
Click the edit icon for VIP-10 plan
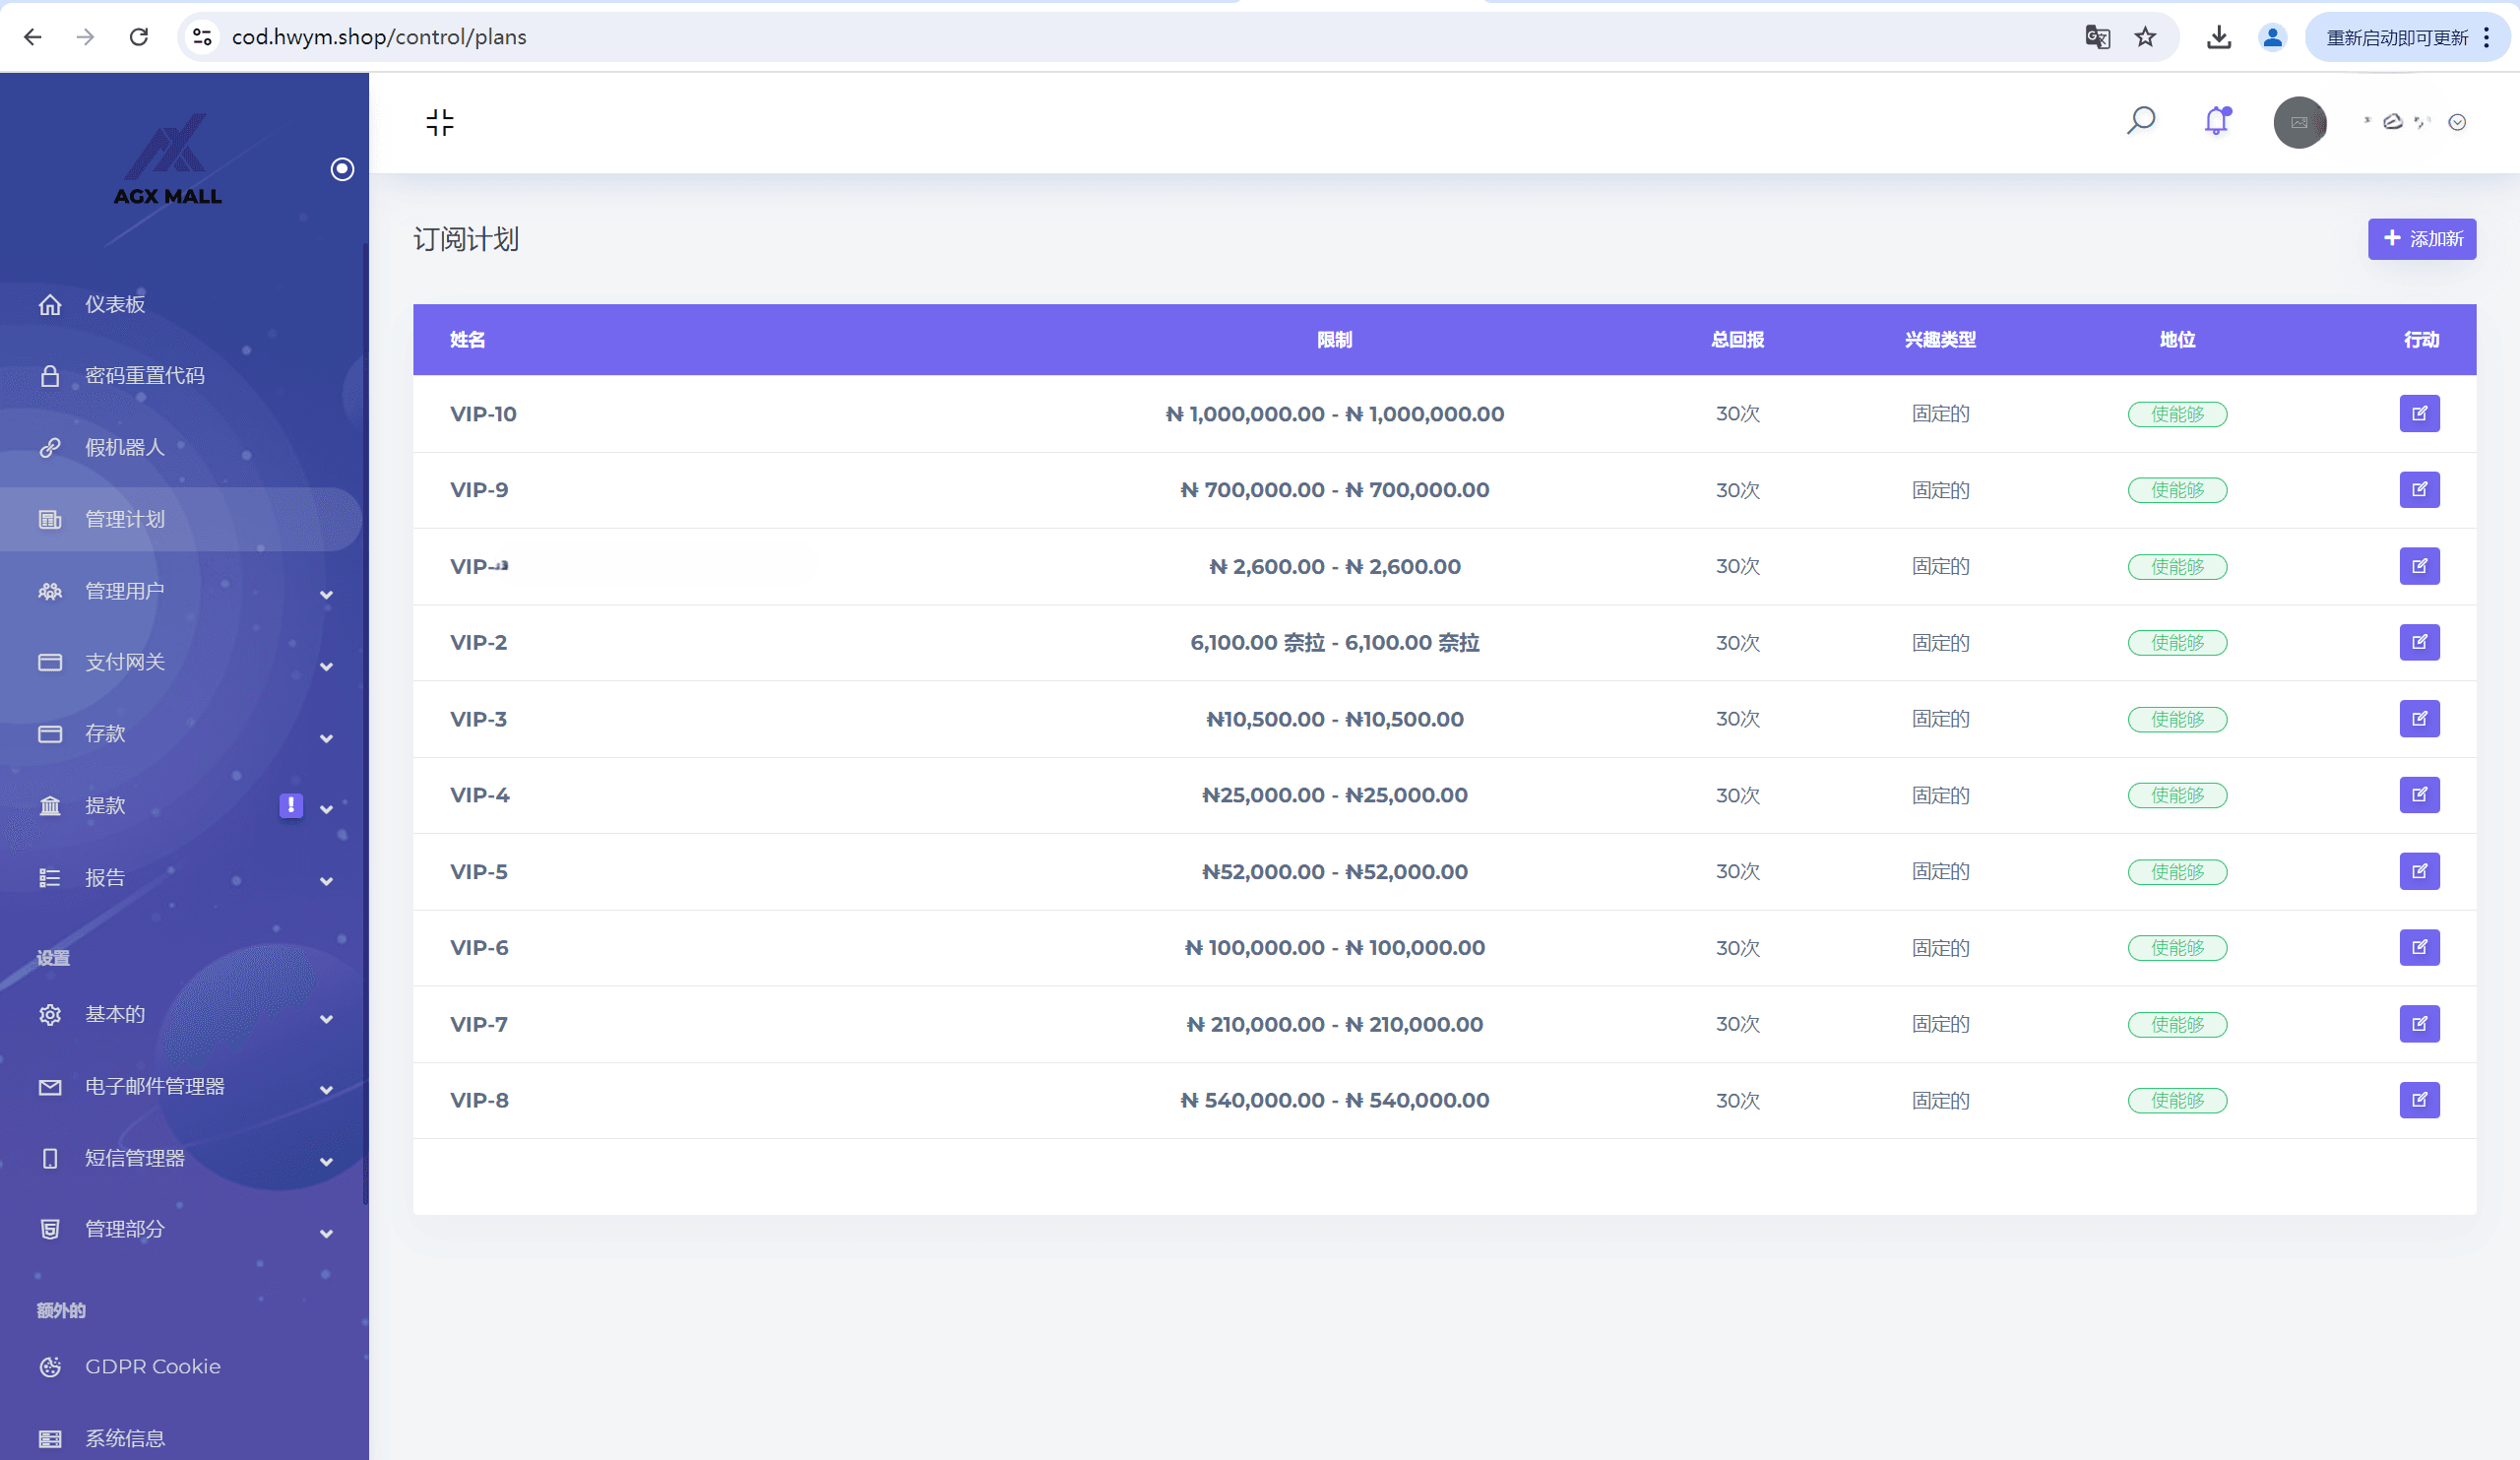(2418, 413)
